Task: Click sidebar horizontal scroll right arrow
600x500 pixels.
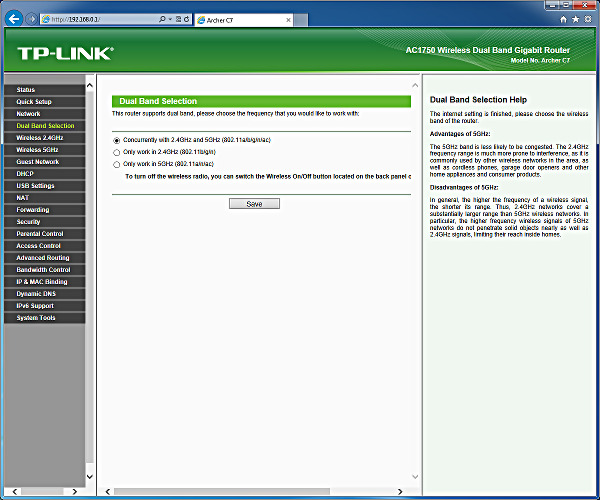Action: (x=75, y=492)
